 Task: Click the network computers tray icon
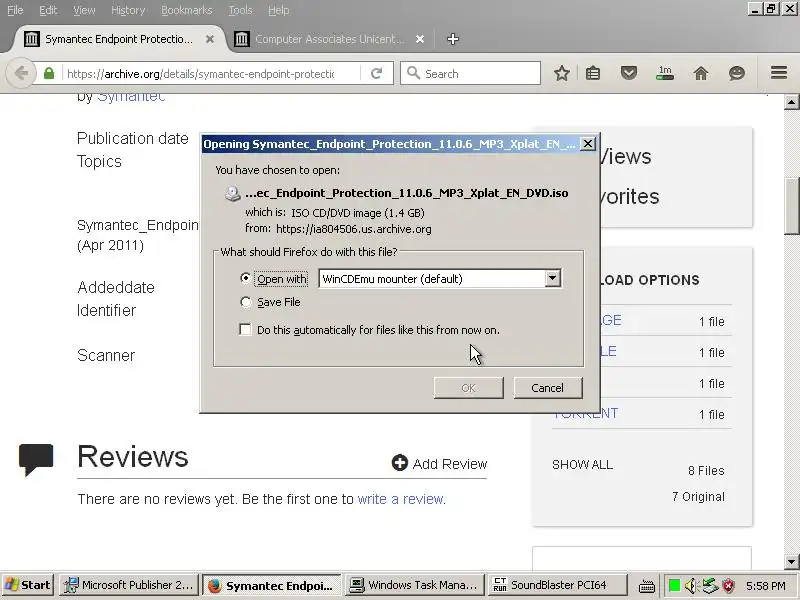point(710,585)
